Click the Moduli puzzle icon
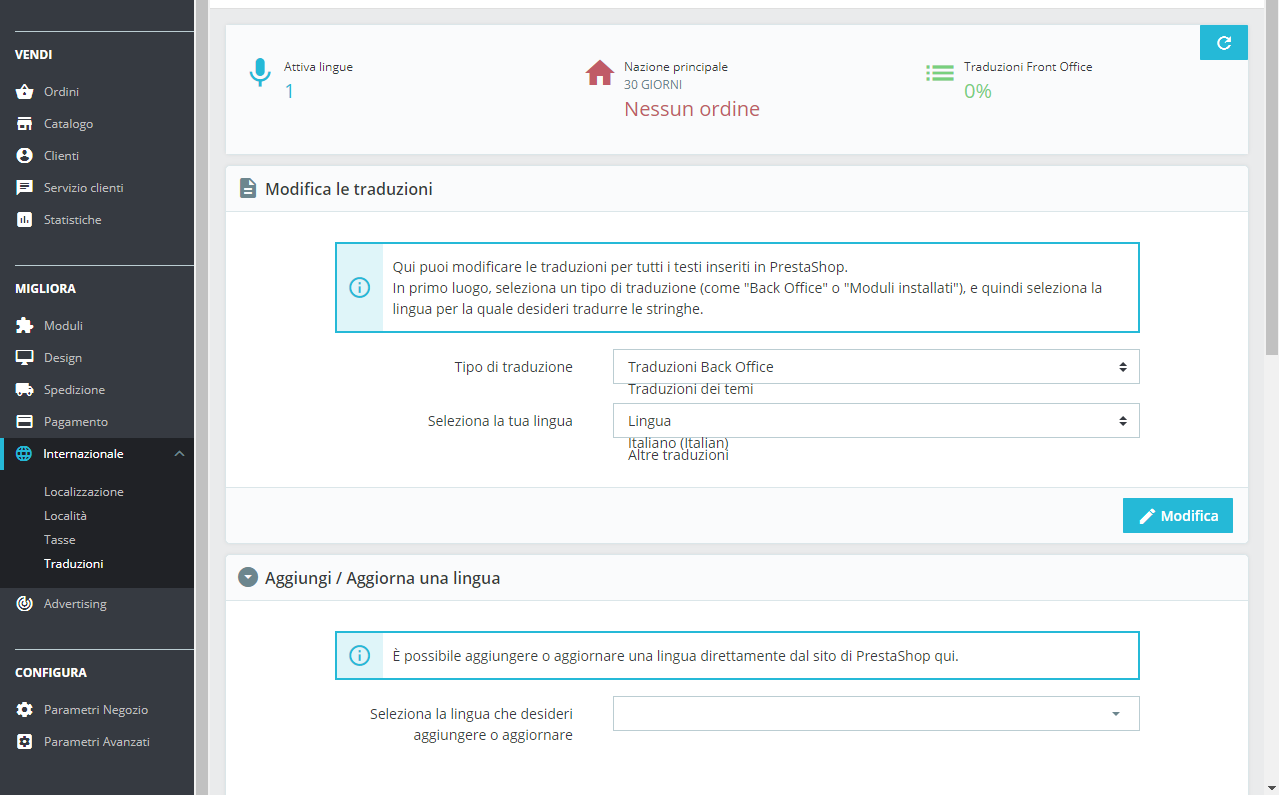 (x=25, y=326)
